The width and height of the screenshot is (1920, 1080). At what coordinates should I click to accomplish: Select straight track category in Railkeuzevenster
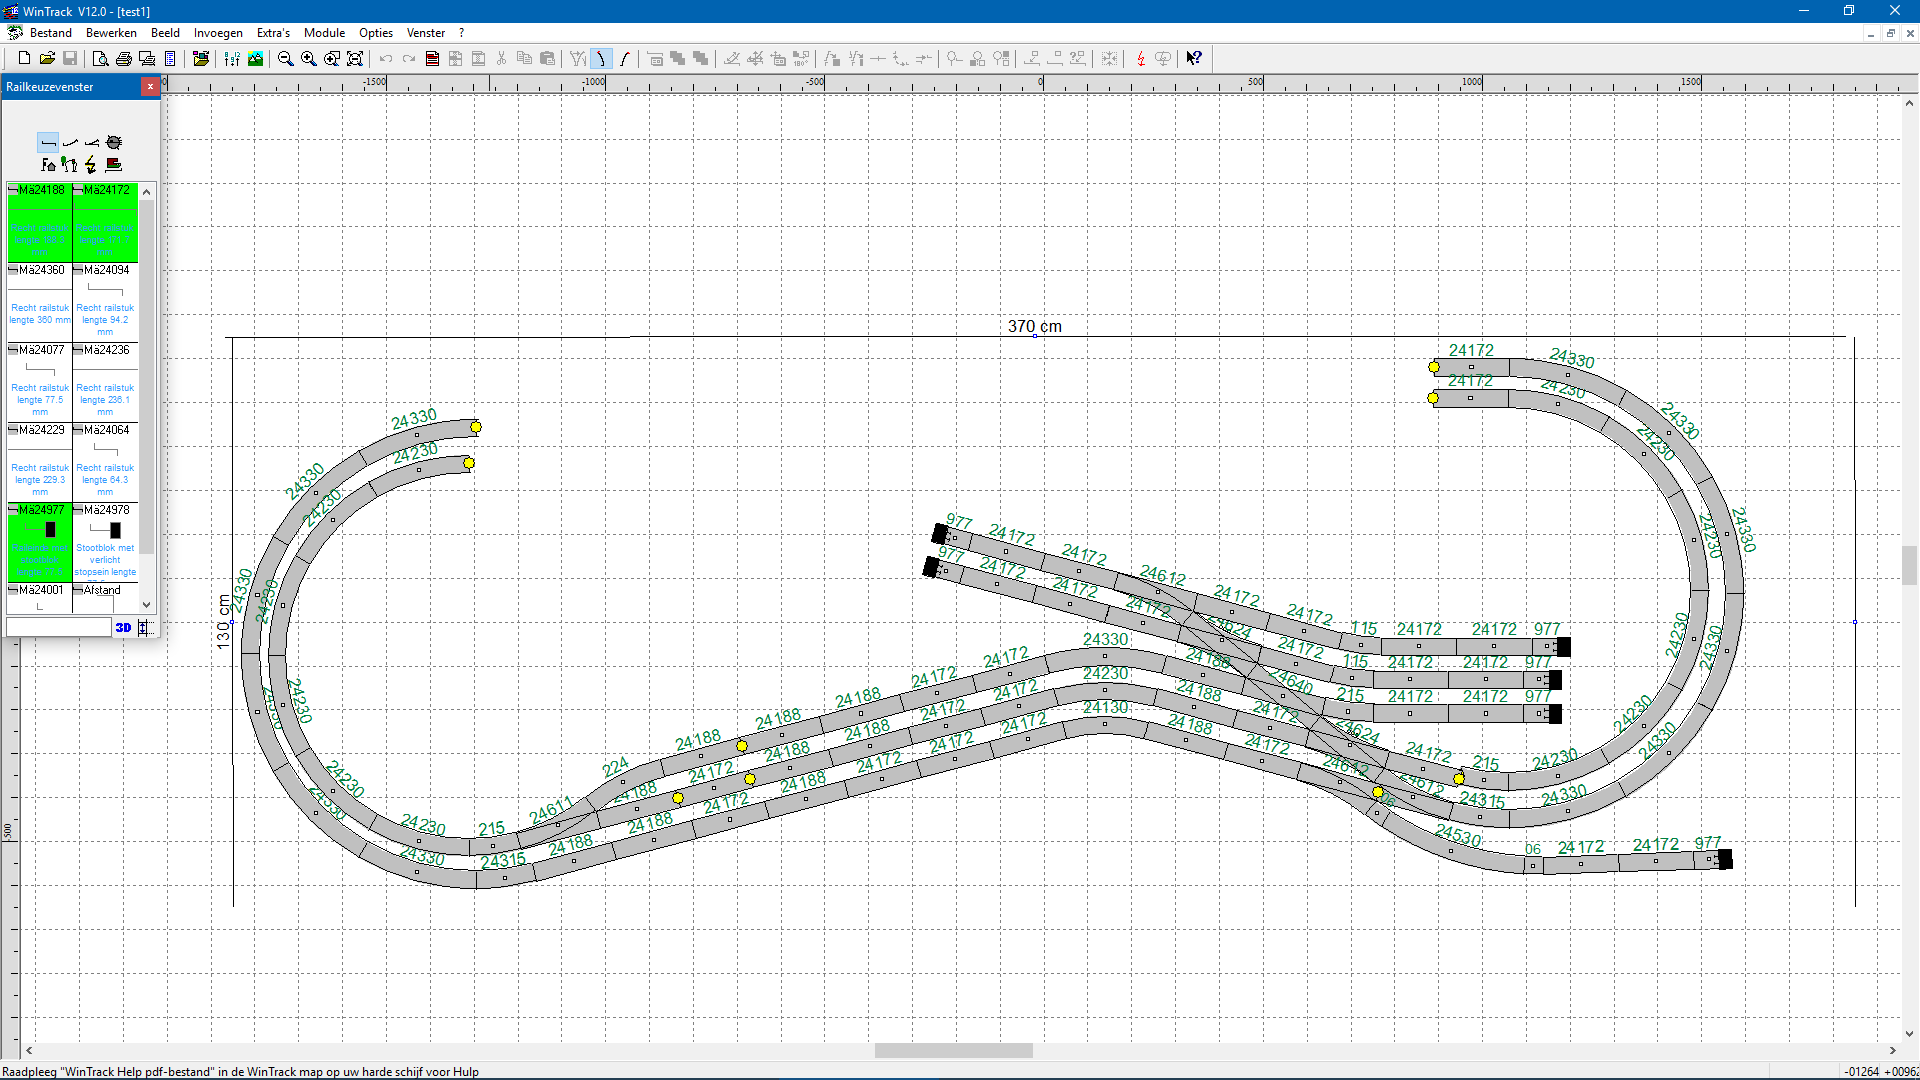[x=48, y=142]
